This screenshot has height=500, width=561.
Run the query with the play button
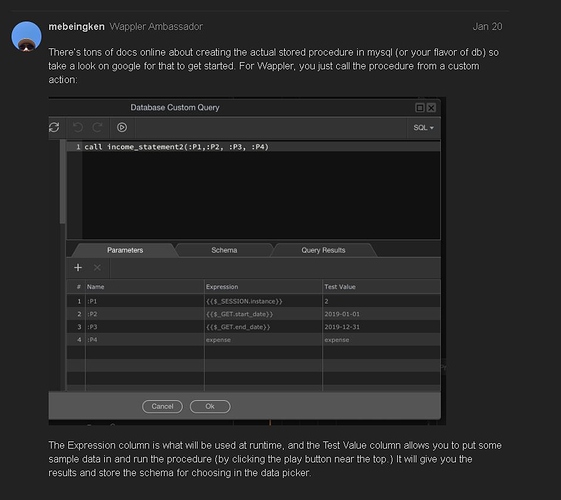click(122, 127)
